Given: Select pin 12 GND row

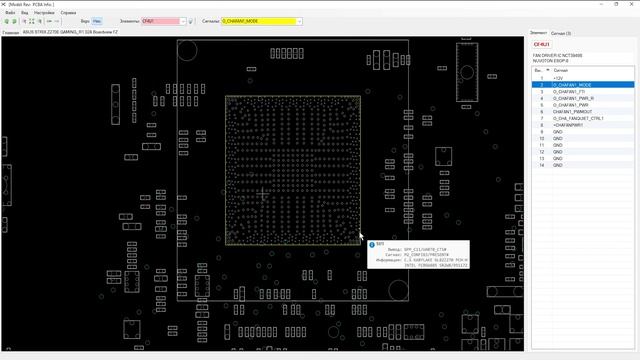Looking at the screenshot, I should (x=583, y=152).
